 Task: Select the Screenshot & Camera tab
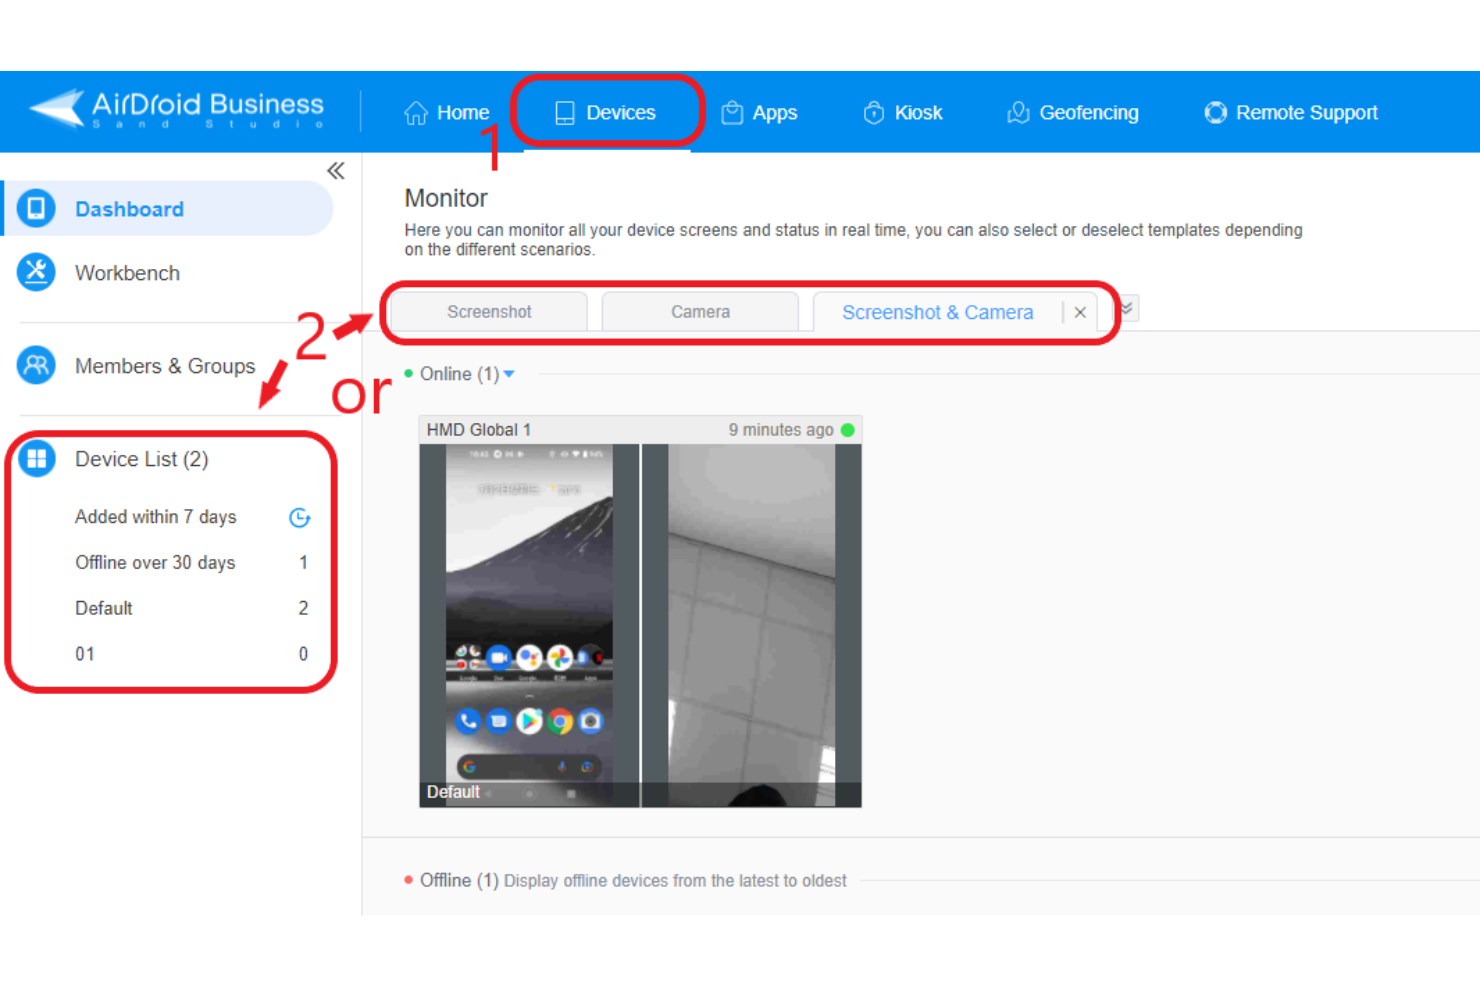click(x=937, y=312)
